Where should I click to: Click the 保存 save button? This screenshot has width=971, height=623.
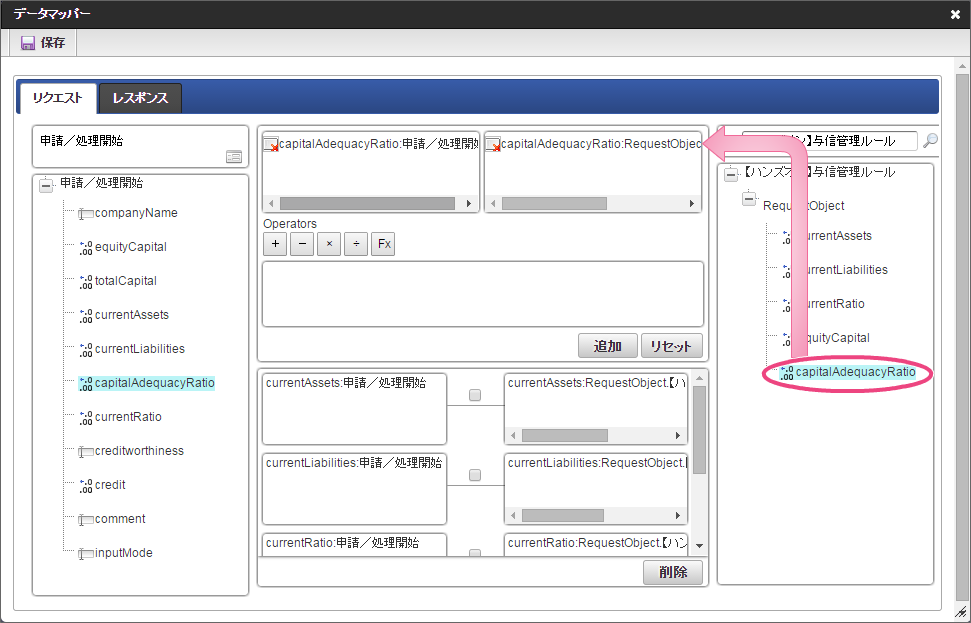(x=43, y=43)
